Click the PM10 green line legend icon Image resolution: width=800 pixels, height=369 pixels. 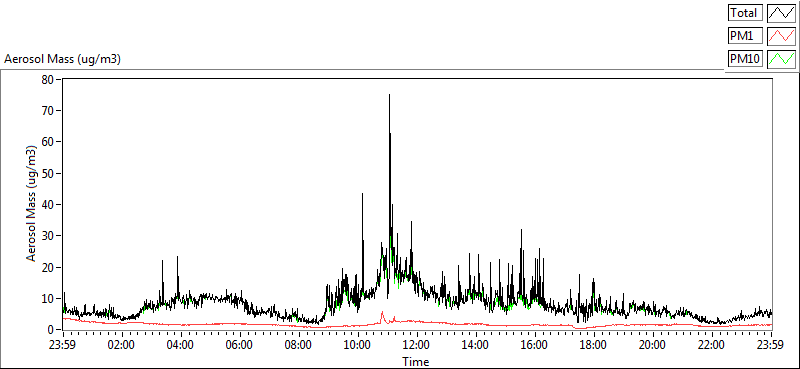781,59
